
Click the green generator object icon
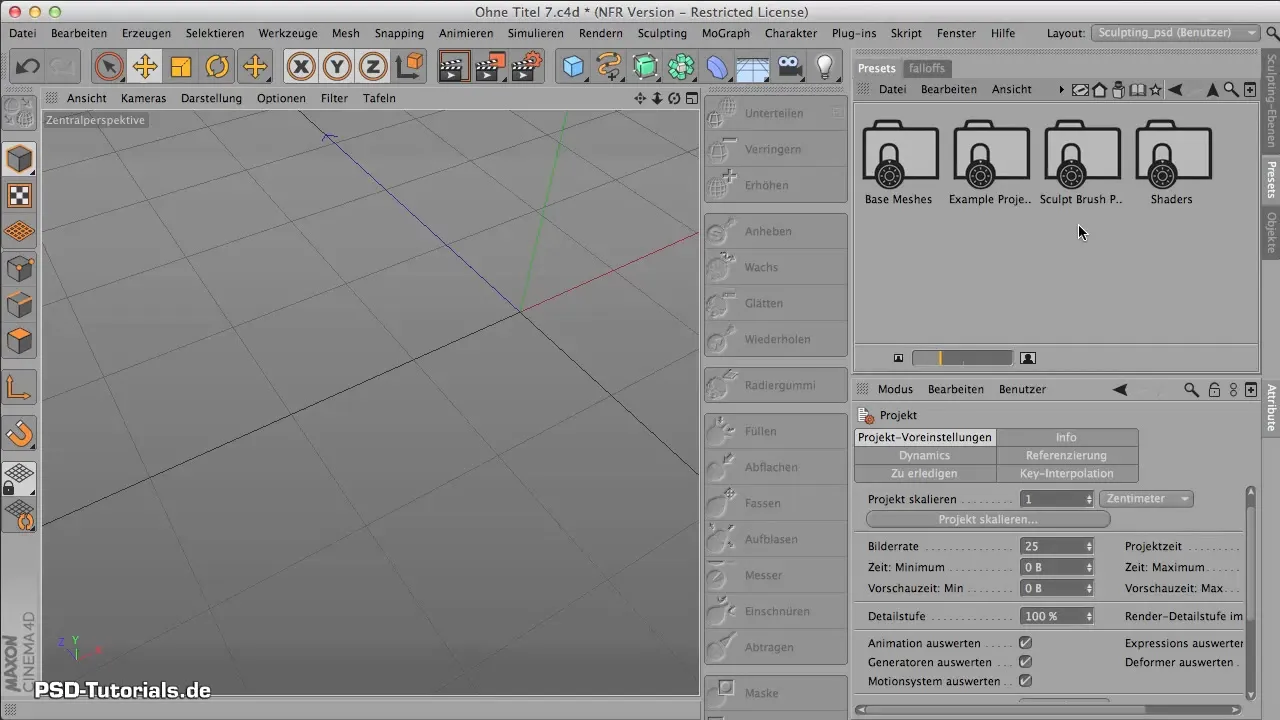click(x=645, y=67)
